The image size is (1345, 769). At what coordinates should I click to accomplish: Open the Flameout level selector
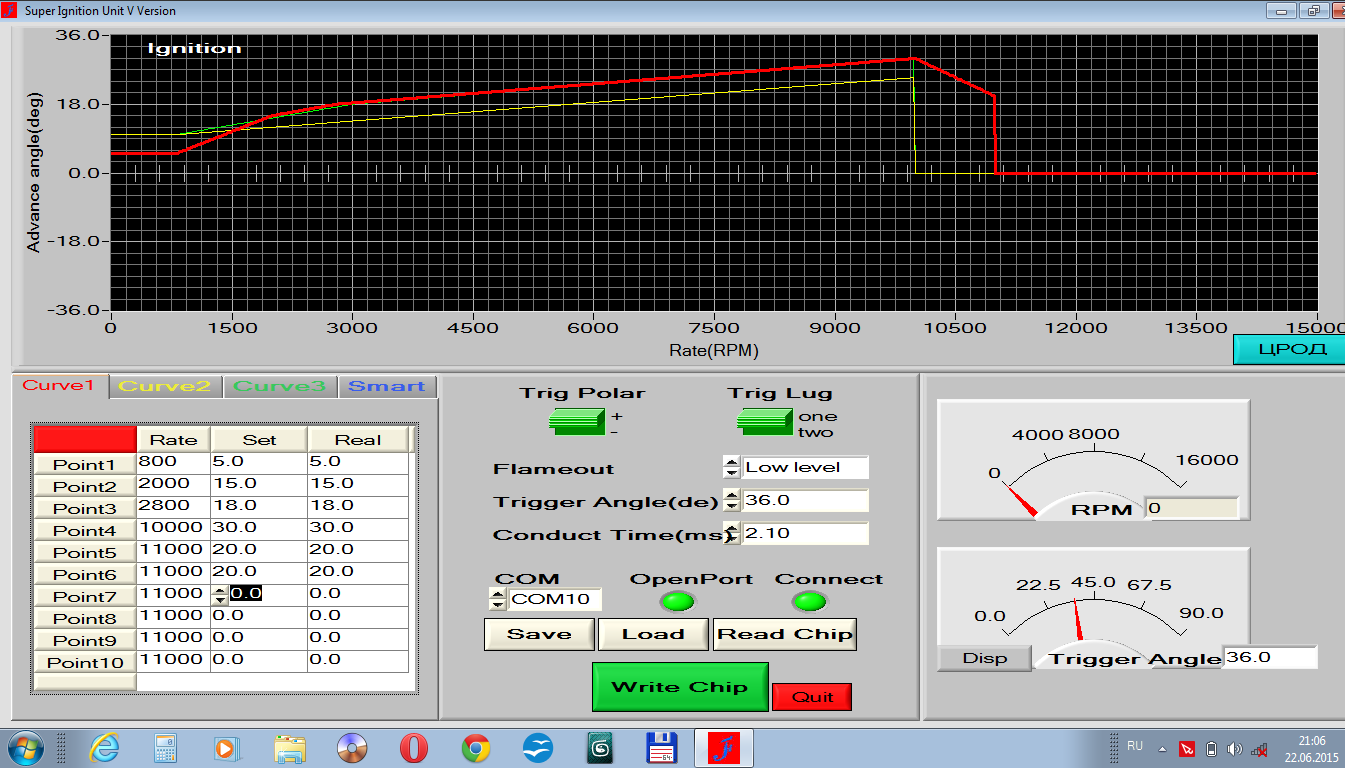[x=731, y=468]
